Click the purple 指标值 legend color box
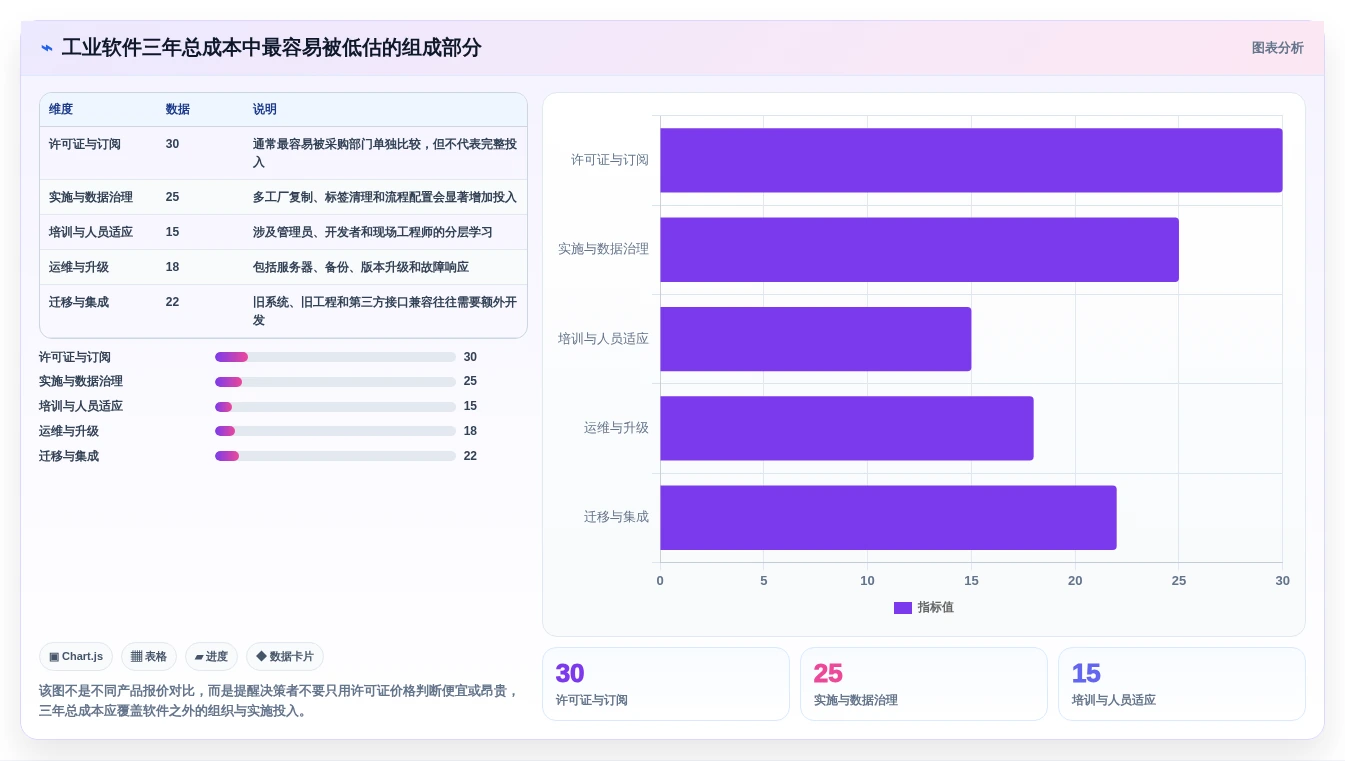1345x761 pixels. point(903,608)
